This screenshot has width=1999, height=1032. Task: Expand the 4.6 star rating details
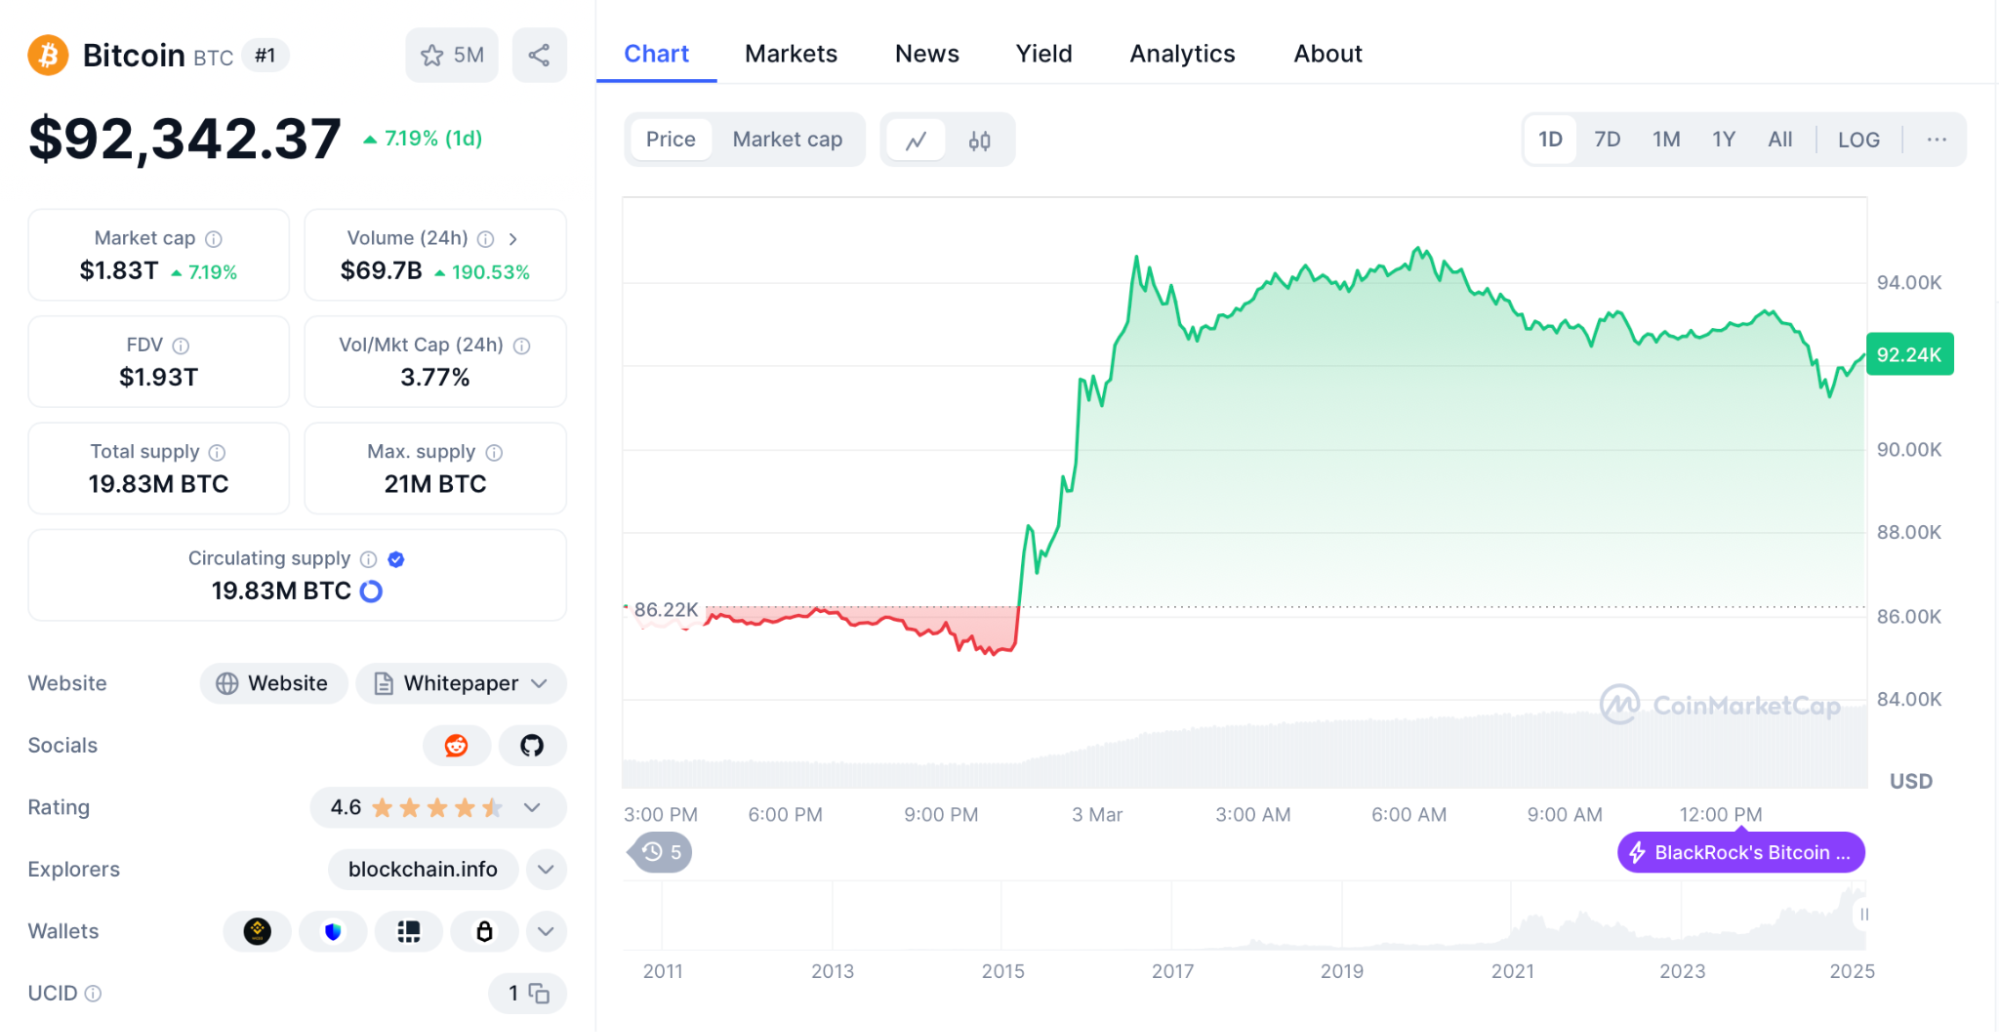(x=533, y=807)
